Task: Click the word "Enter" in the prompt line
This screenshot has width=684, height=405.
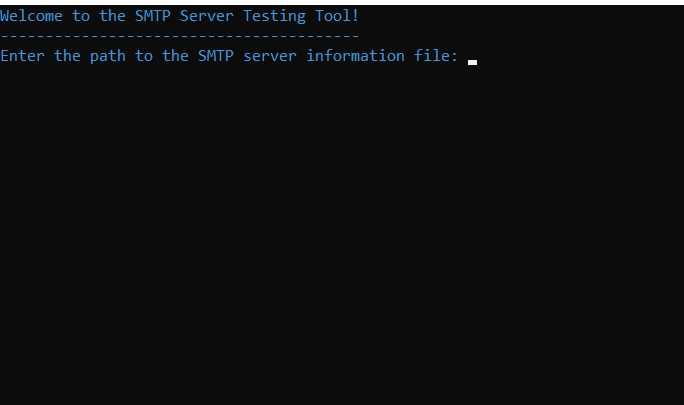Action: pos(23,56)
